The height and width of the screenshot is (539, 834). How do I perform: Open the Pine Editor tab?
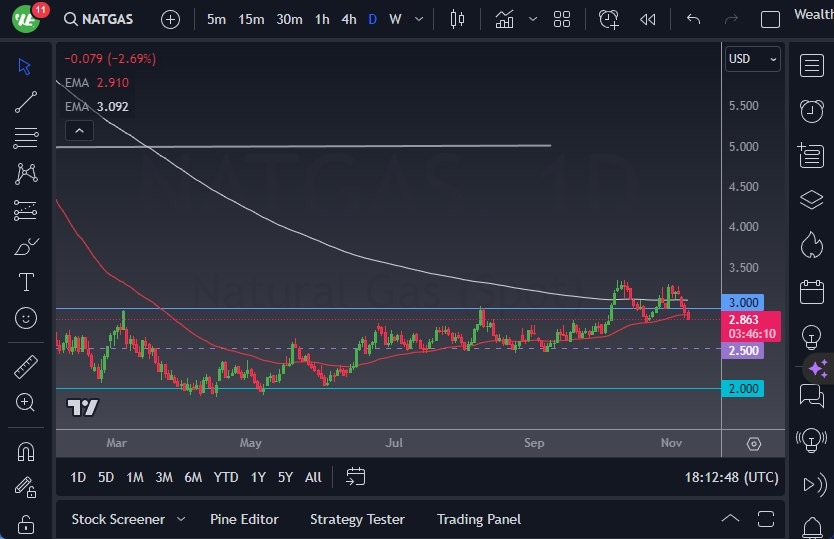tap(244, 519)
